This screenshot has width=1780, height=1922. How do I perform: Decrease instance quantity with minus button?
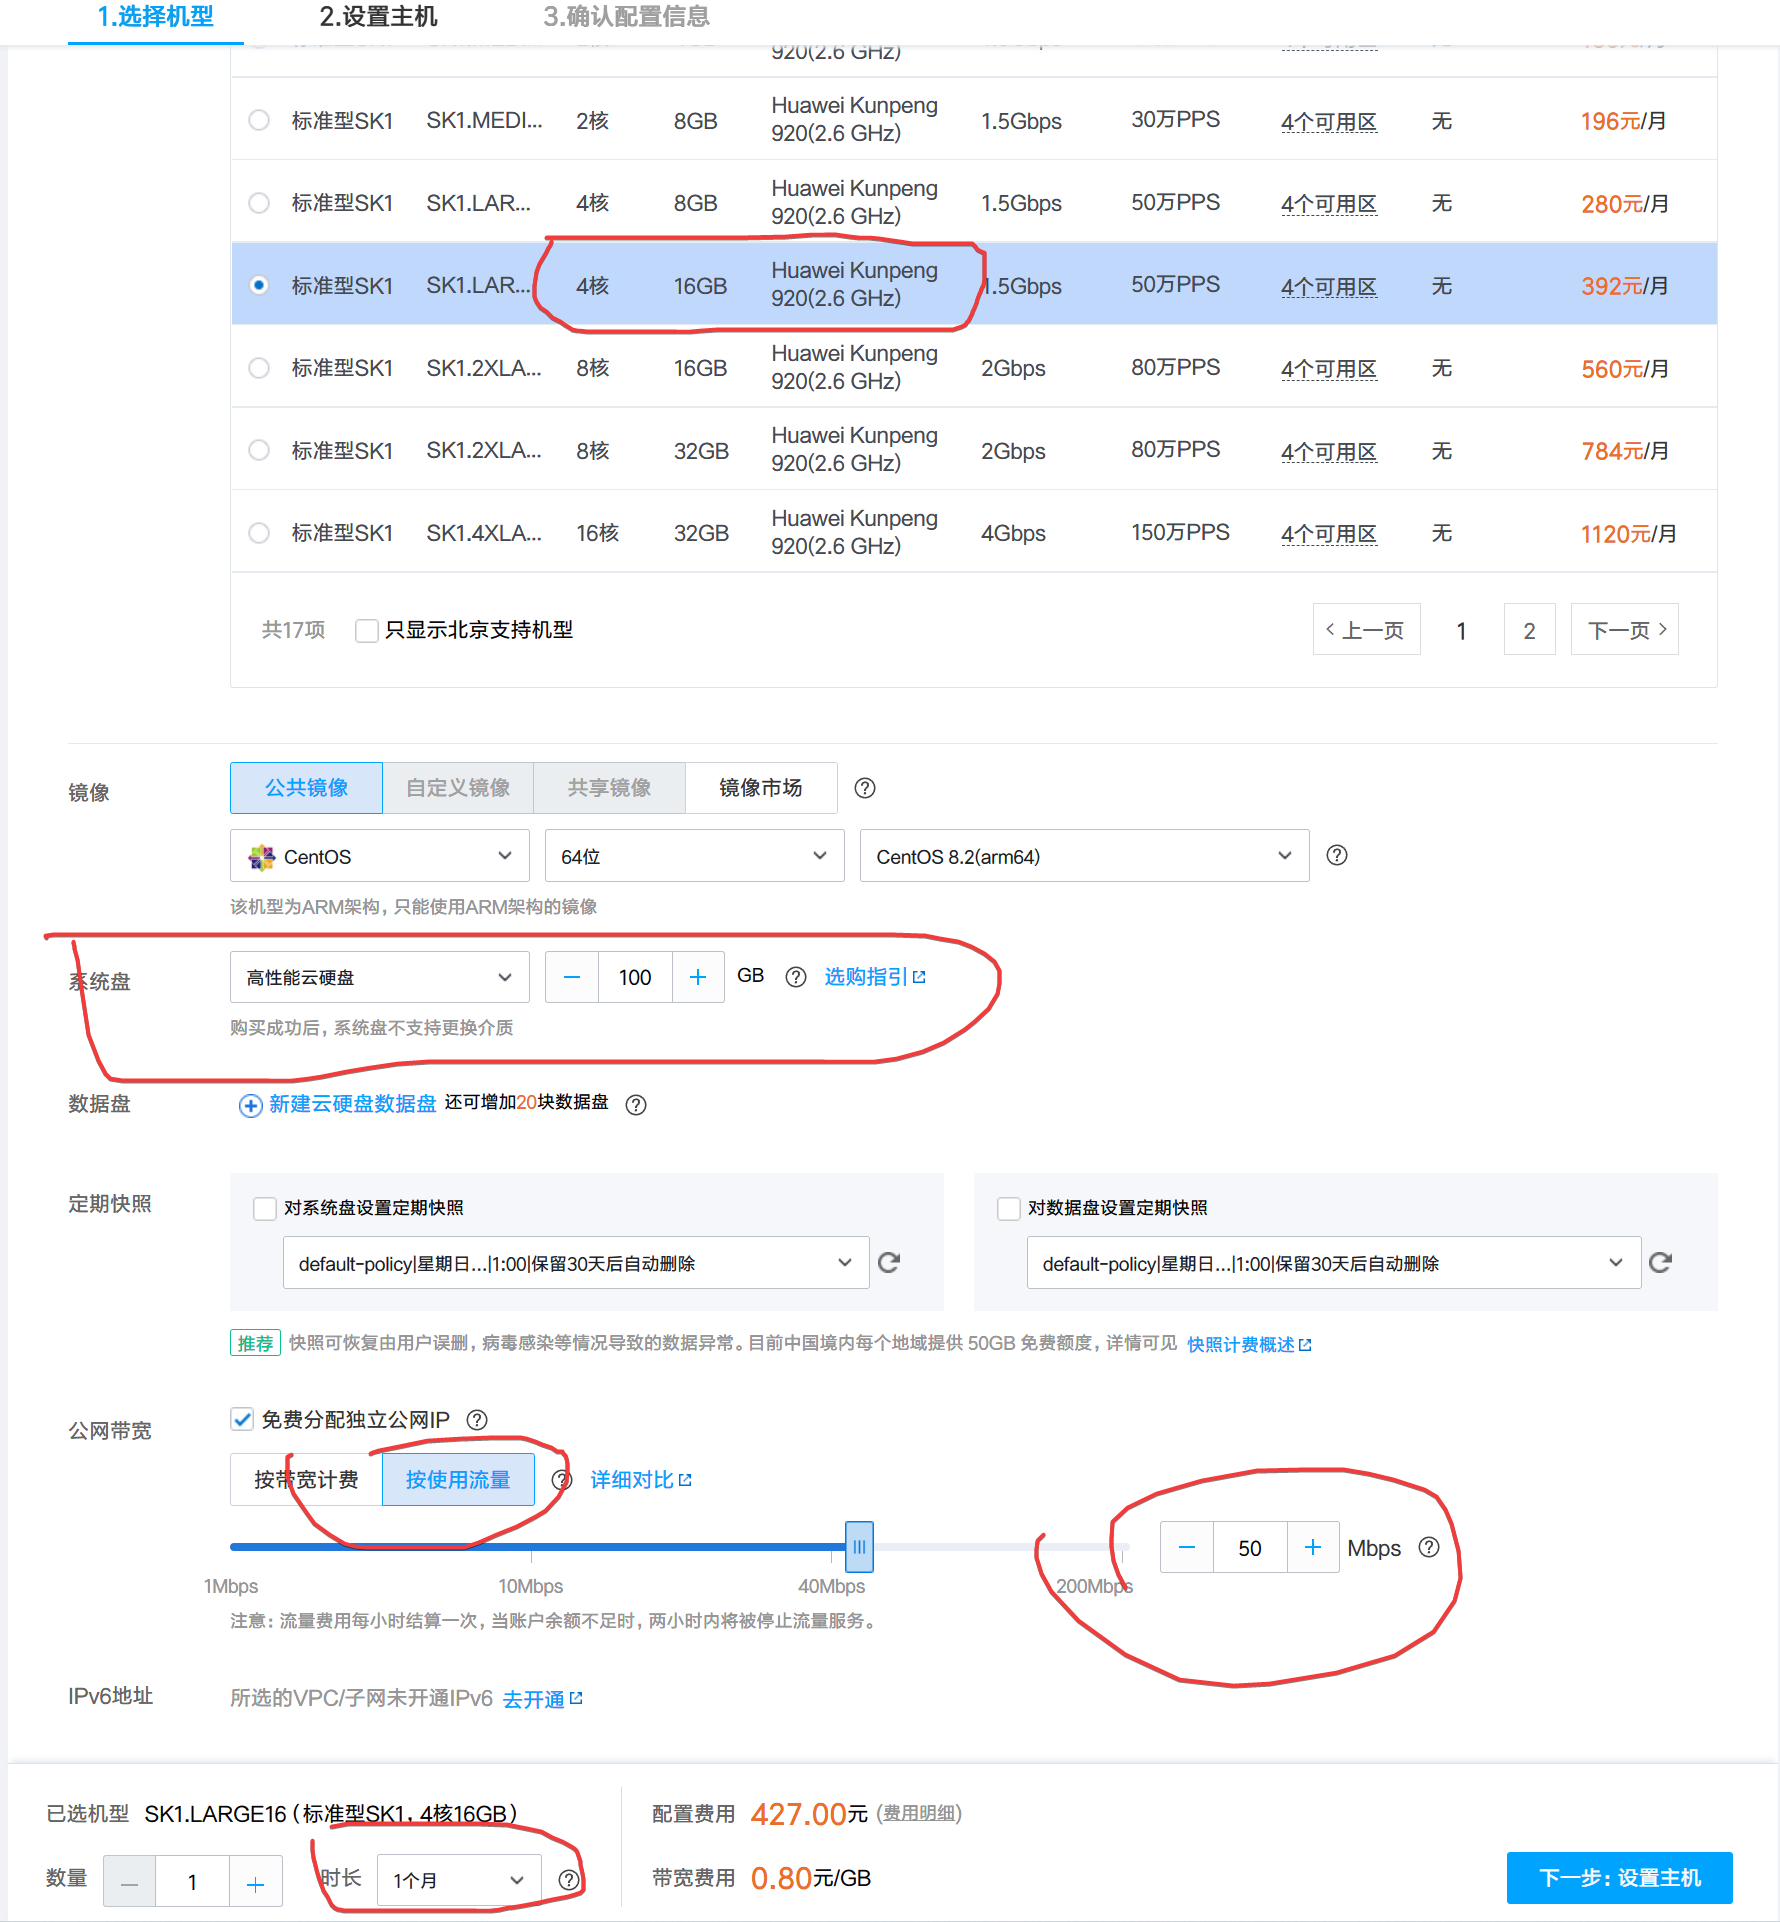click(x=130, y=1882)
